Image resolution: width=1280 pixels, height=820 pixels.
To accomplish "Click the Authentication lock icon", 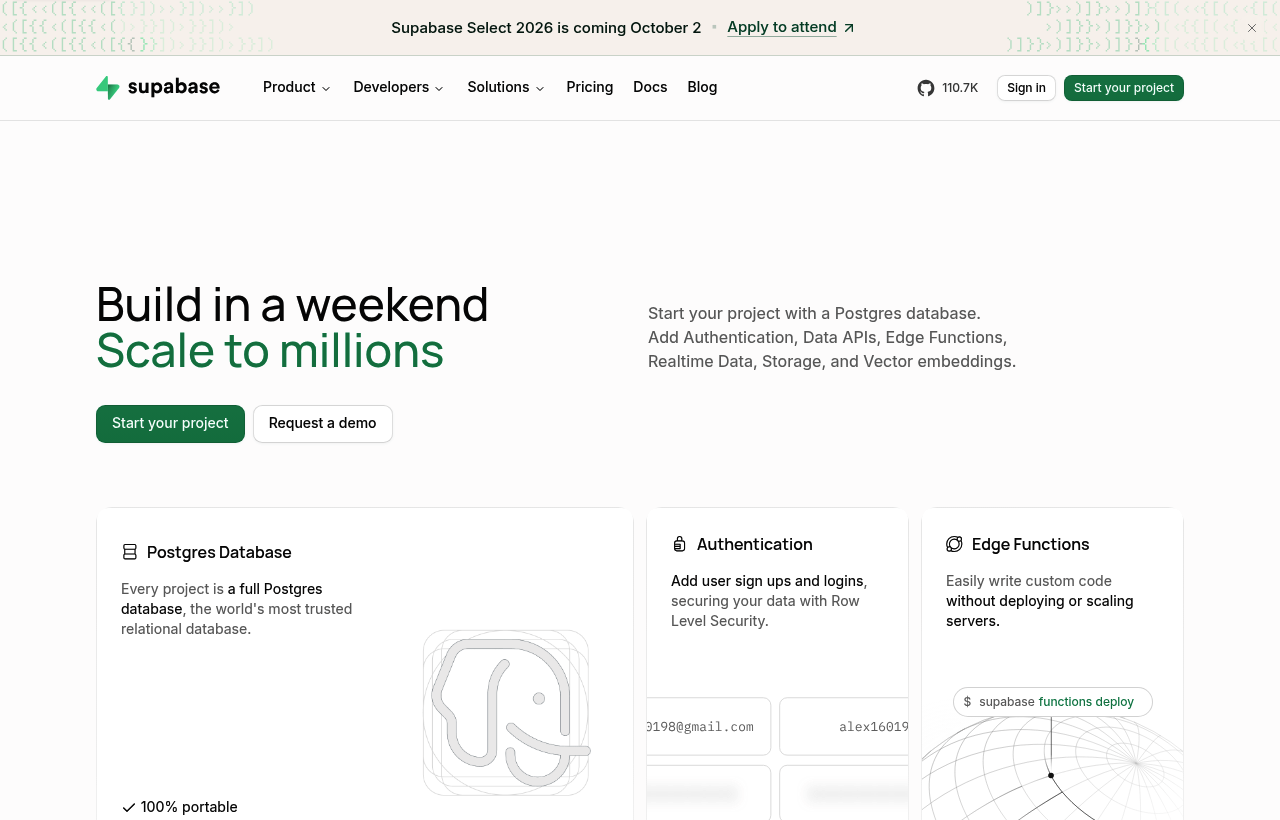I will (680, 544).
